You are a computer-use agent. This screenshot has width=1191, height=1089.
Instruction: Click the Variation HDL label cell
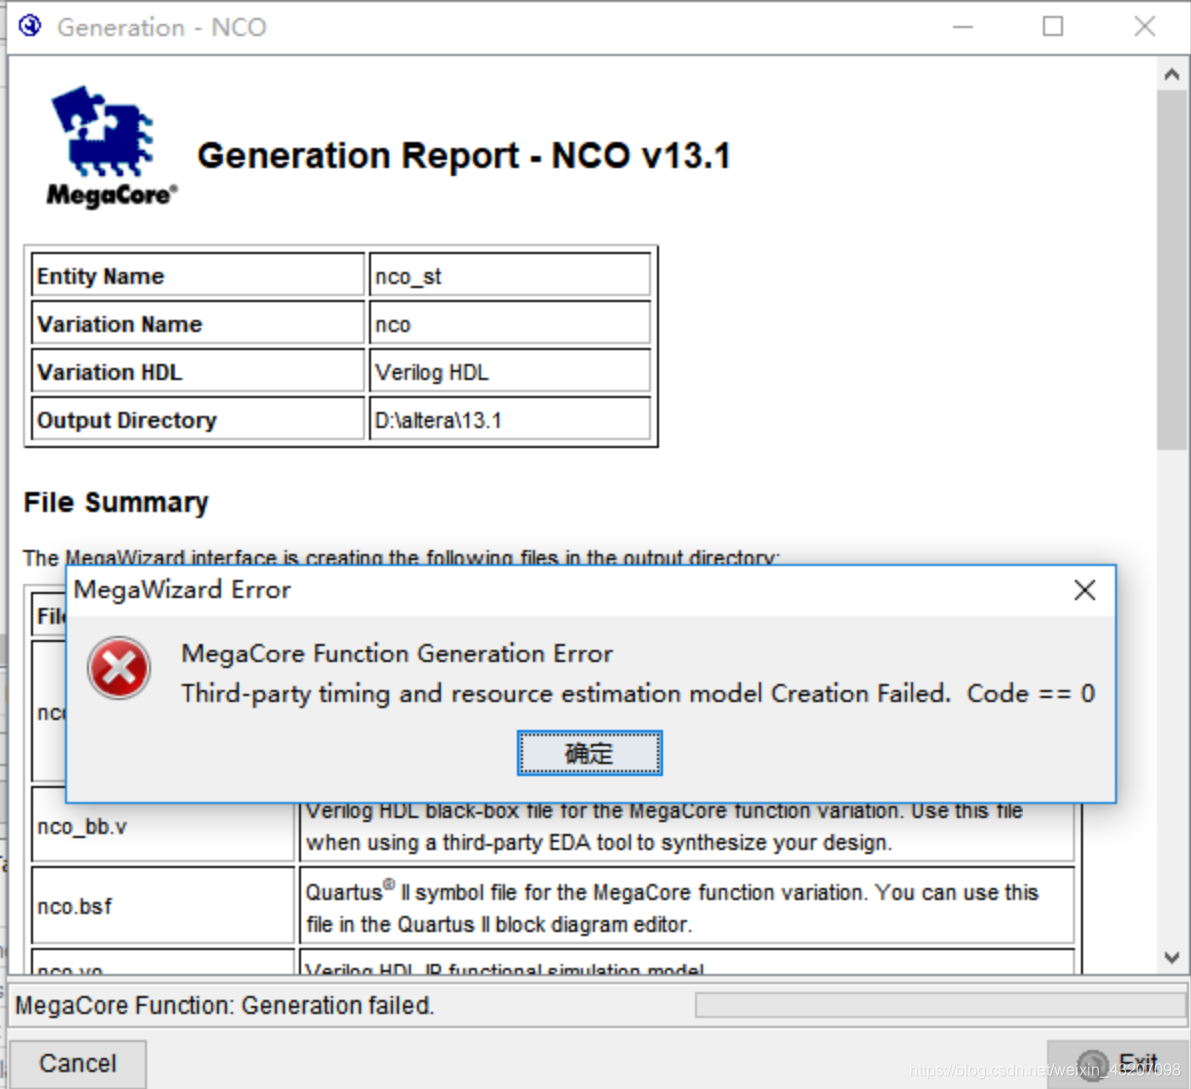coord(197,371)
